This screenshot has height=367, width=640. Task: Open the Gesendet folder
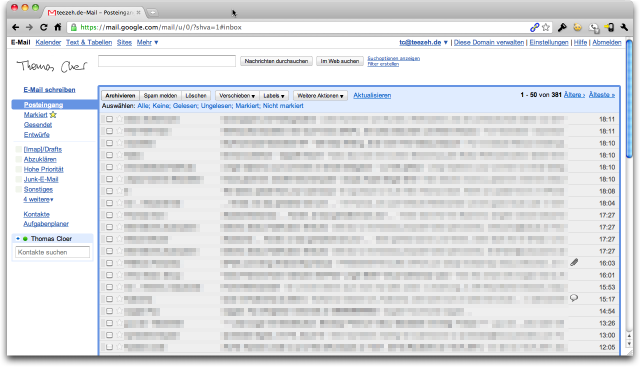(x=38, y=125)
